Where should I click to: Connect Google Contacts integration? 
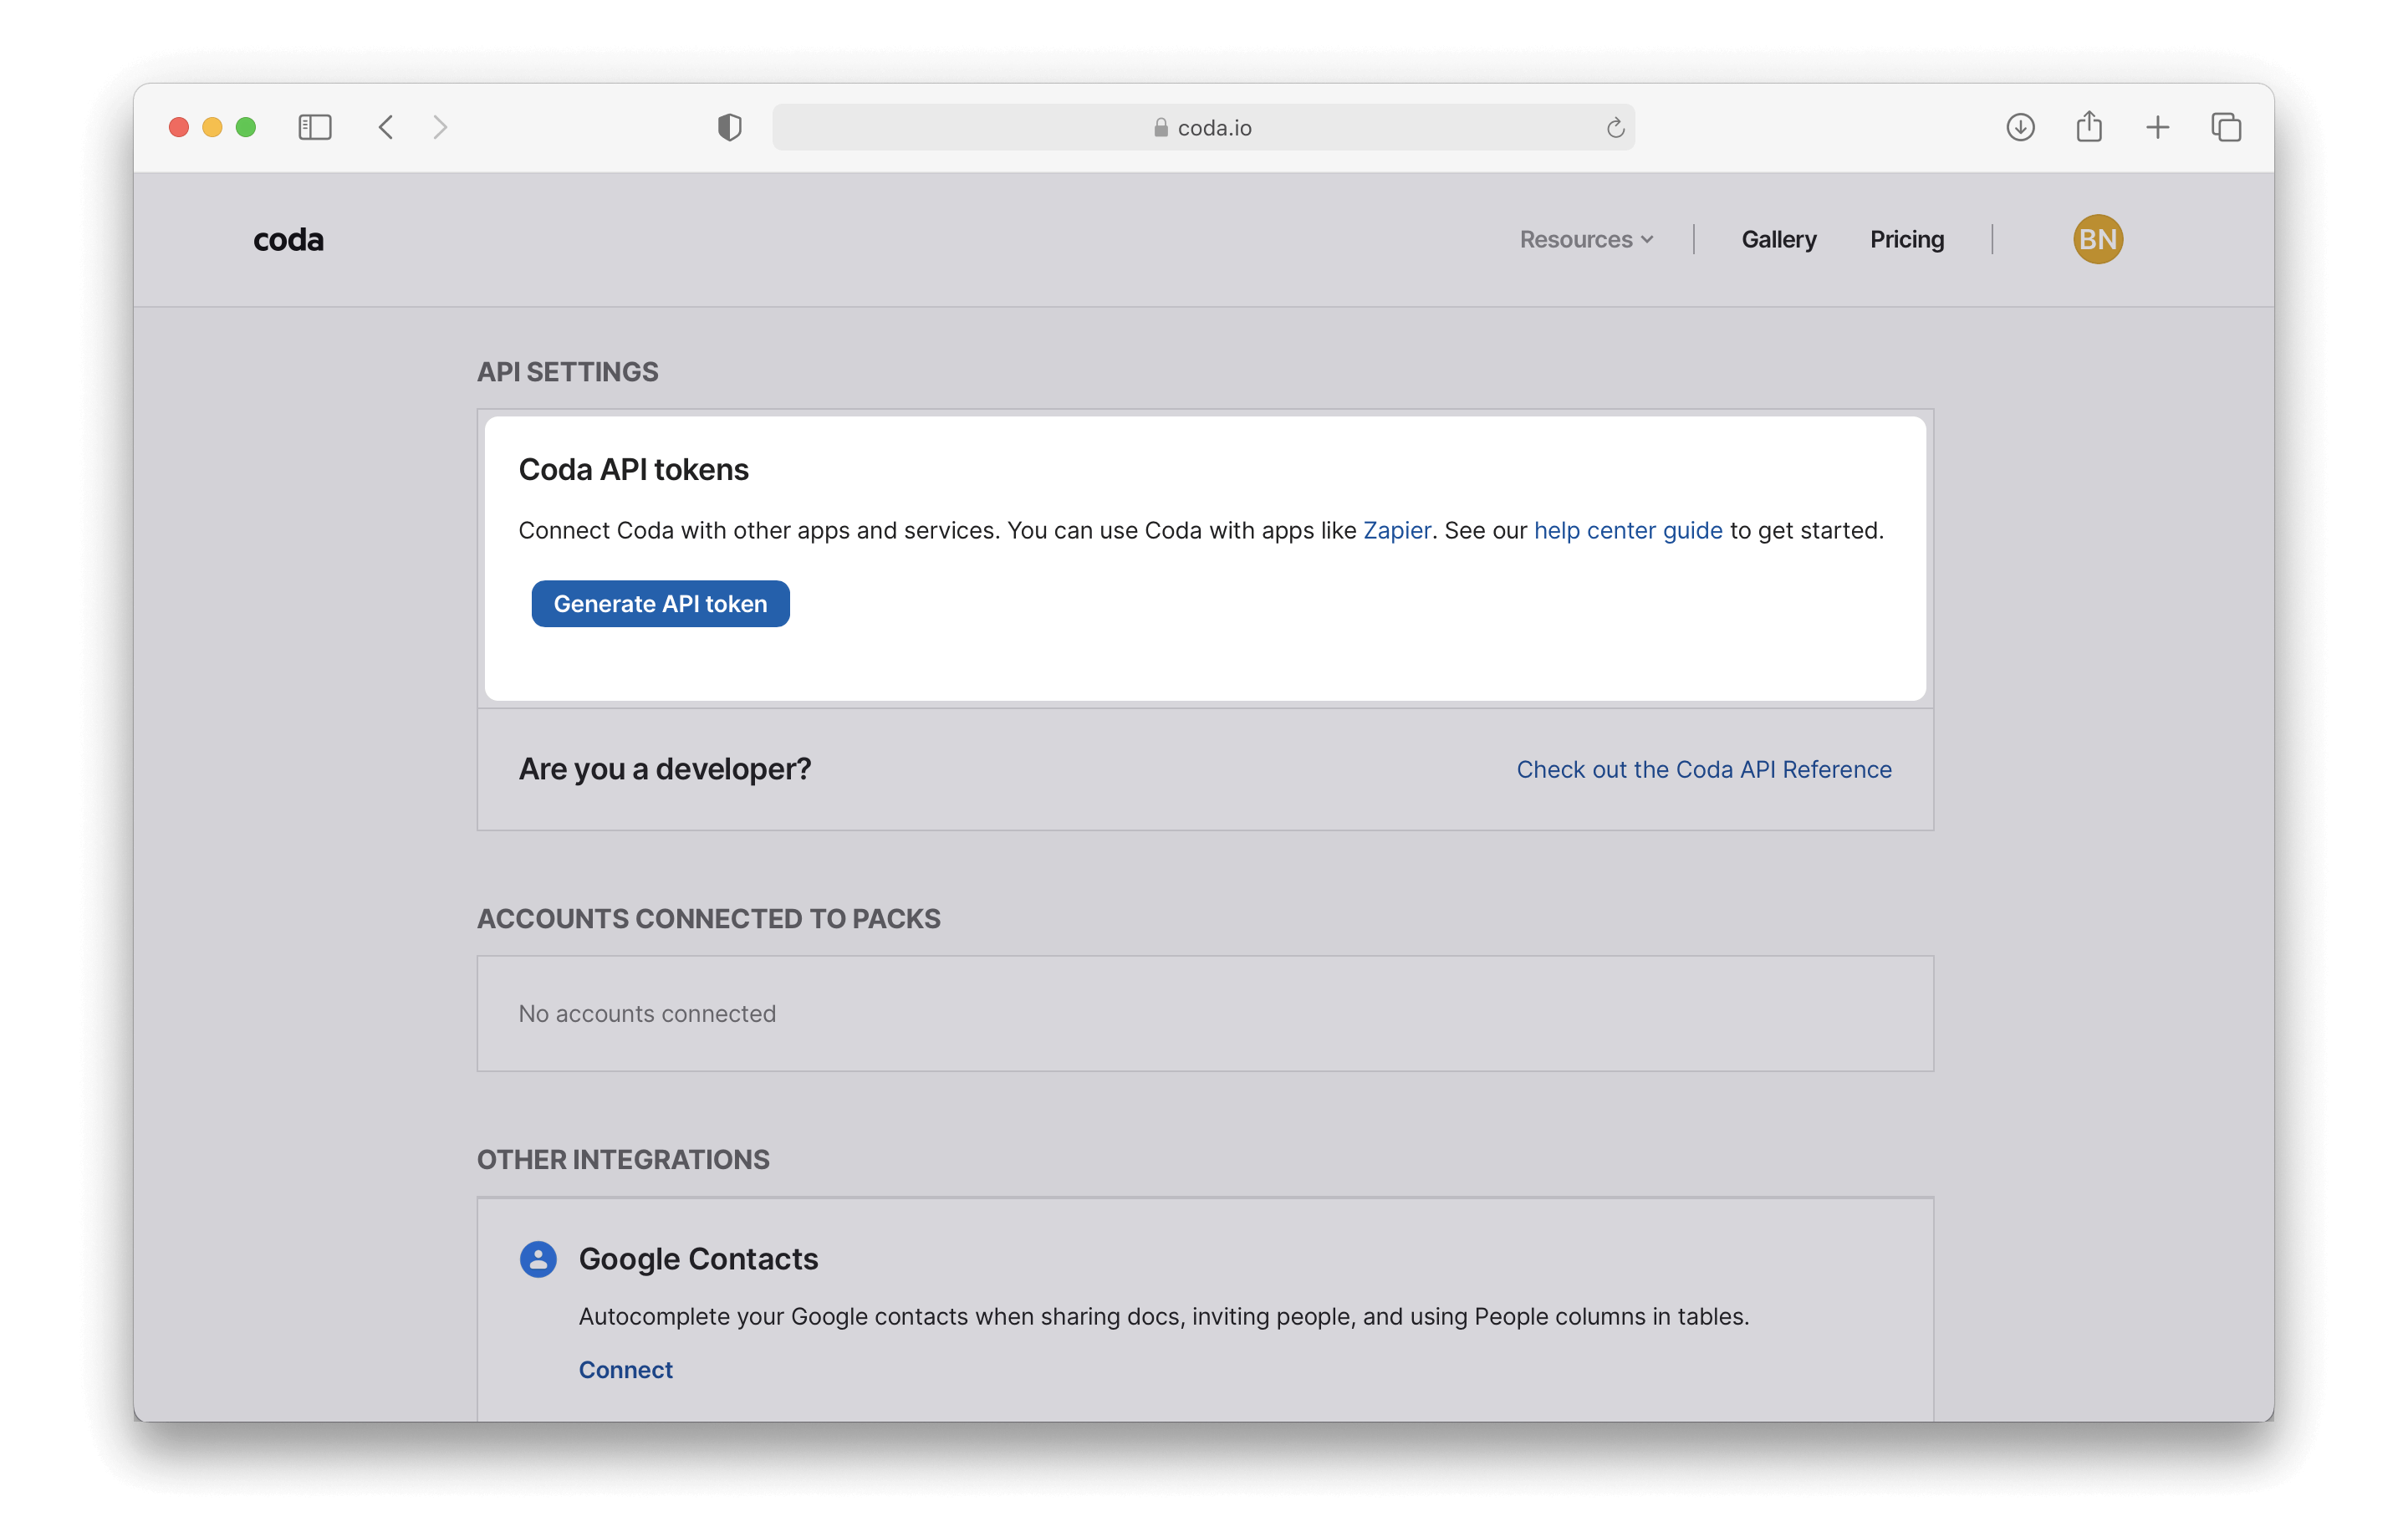coord(626,1369)
